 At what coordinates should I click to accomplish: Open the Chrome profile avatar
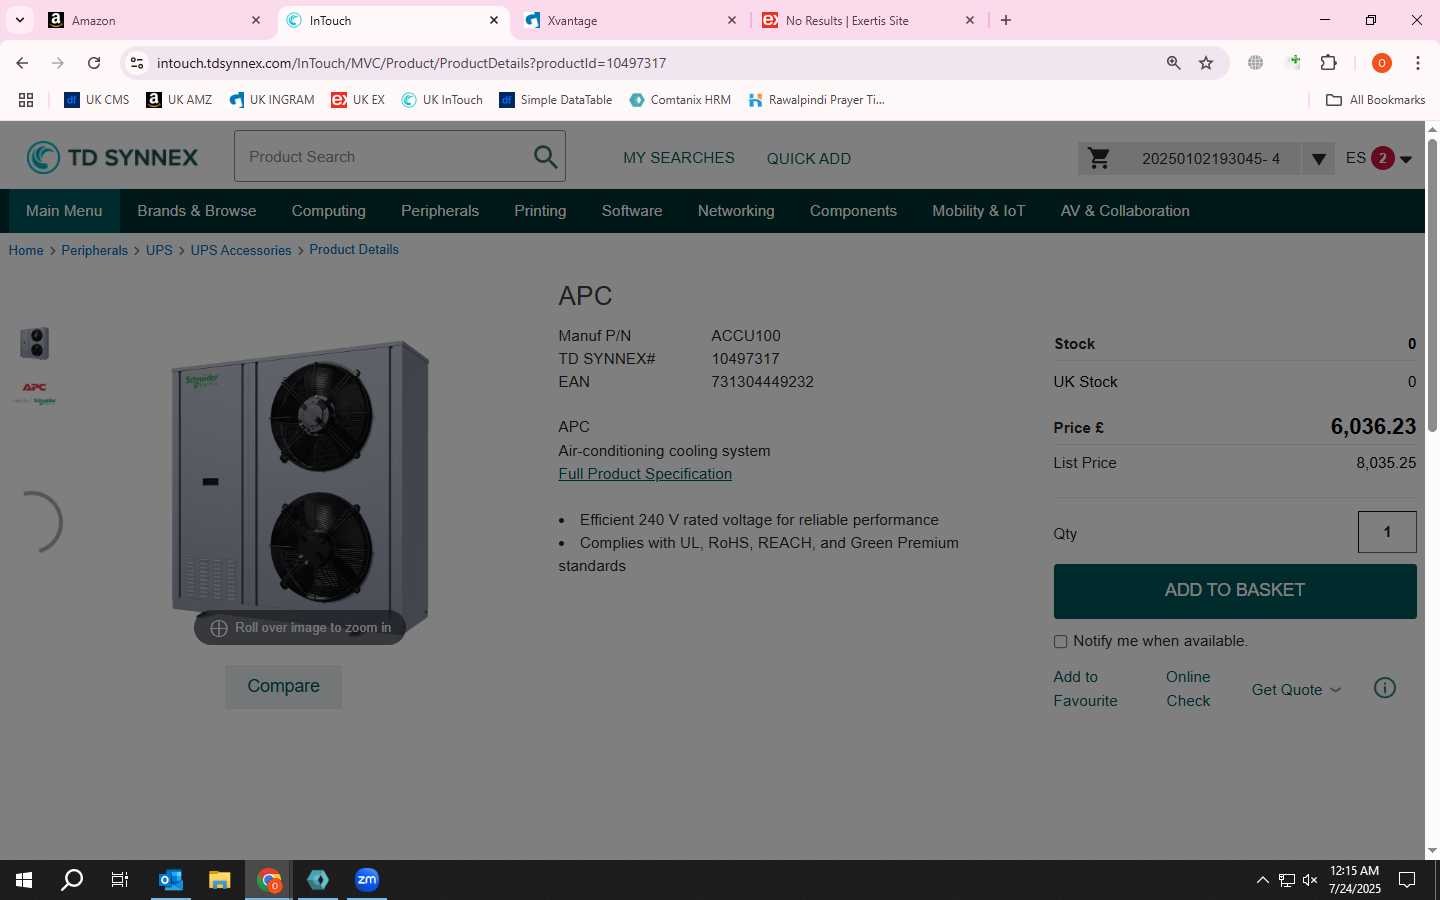coord(1382,63)
